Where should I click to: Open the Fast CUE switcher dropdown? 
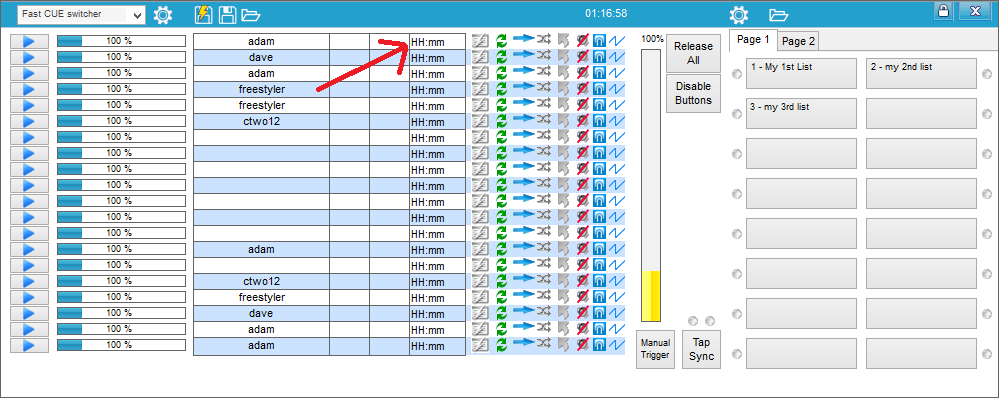pyautogui.click(x=82, y=14)
